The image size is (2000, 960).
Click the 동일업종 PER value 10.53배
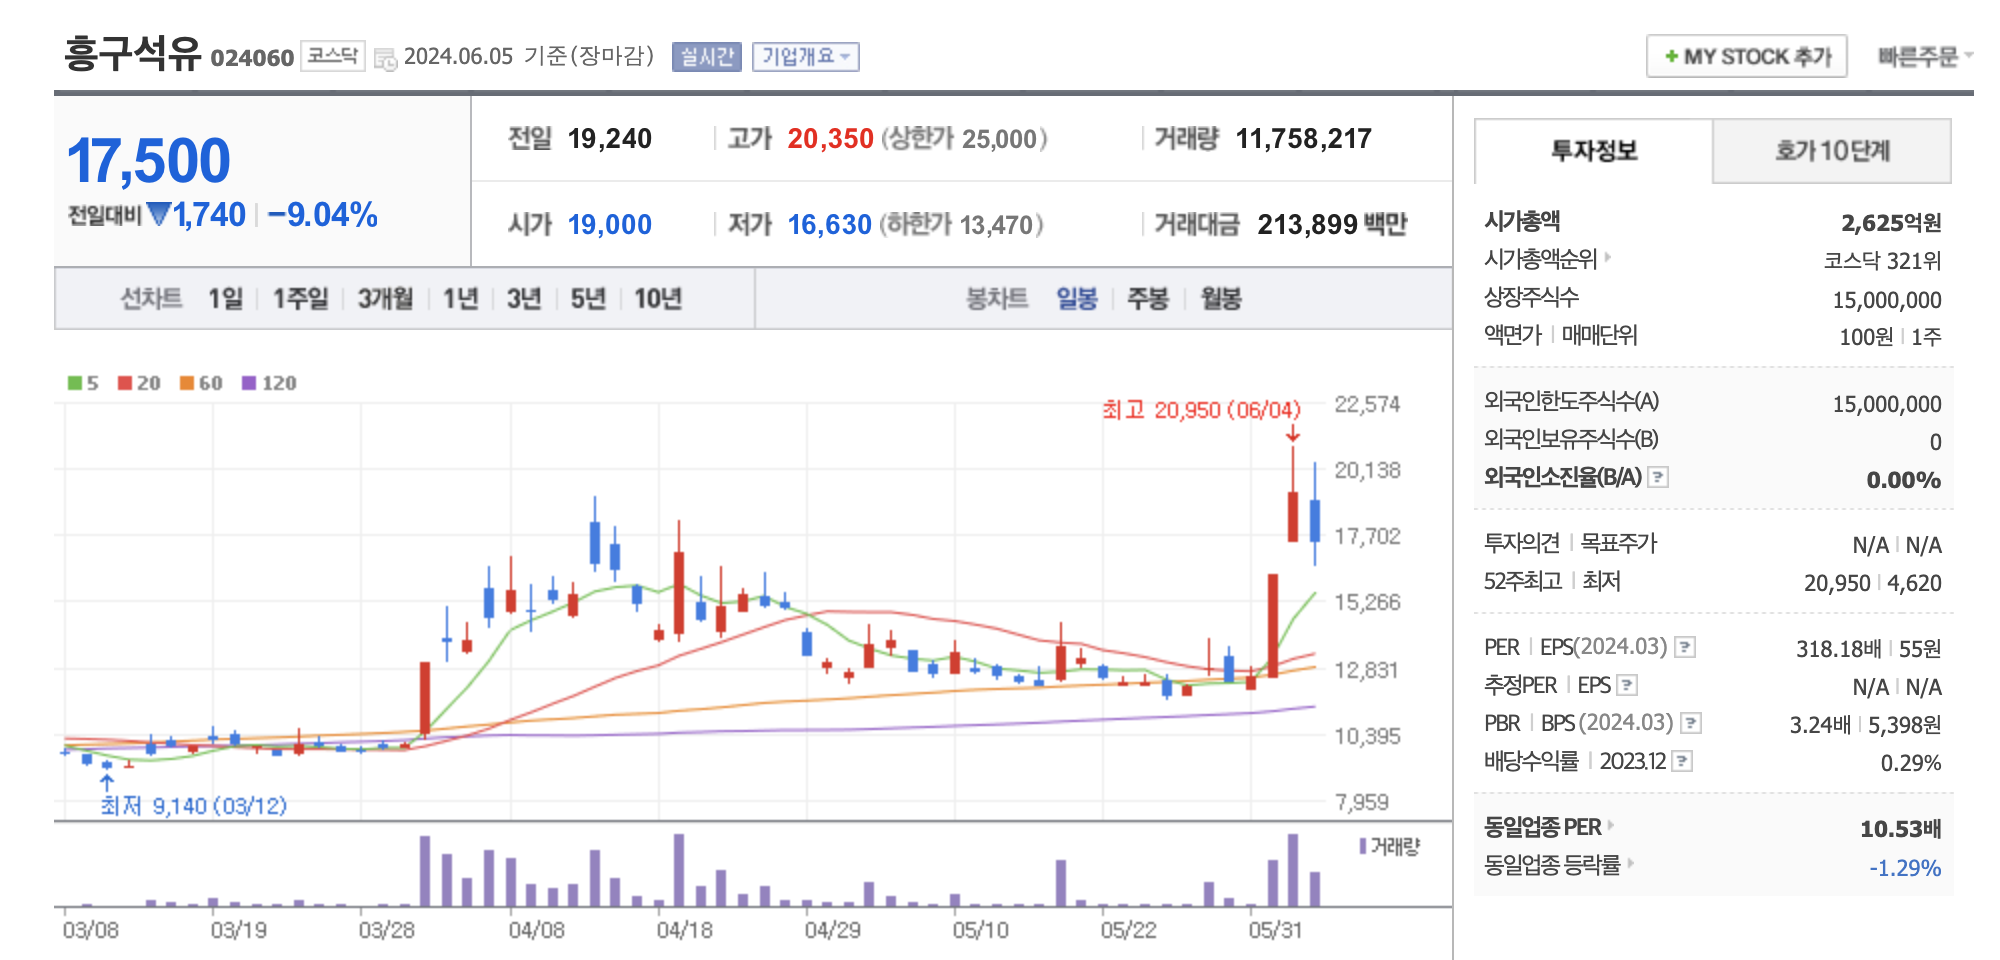[x=1900, y=828]
